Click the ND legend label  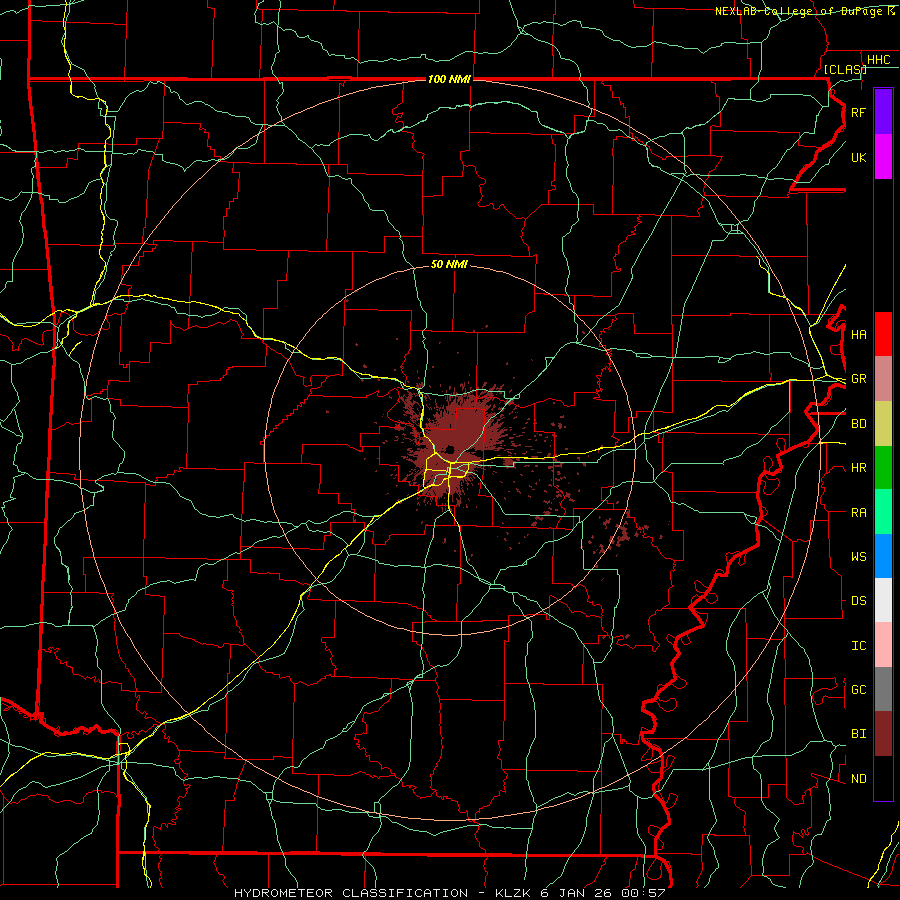pos(858,779)
